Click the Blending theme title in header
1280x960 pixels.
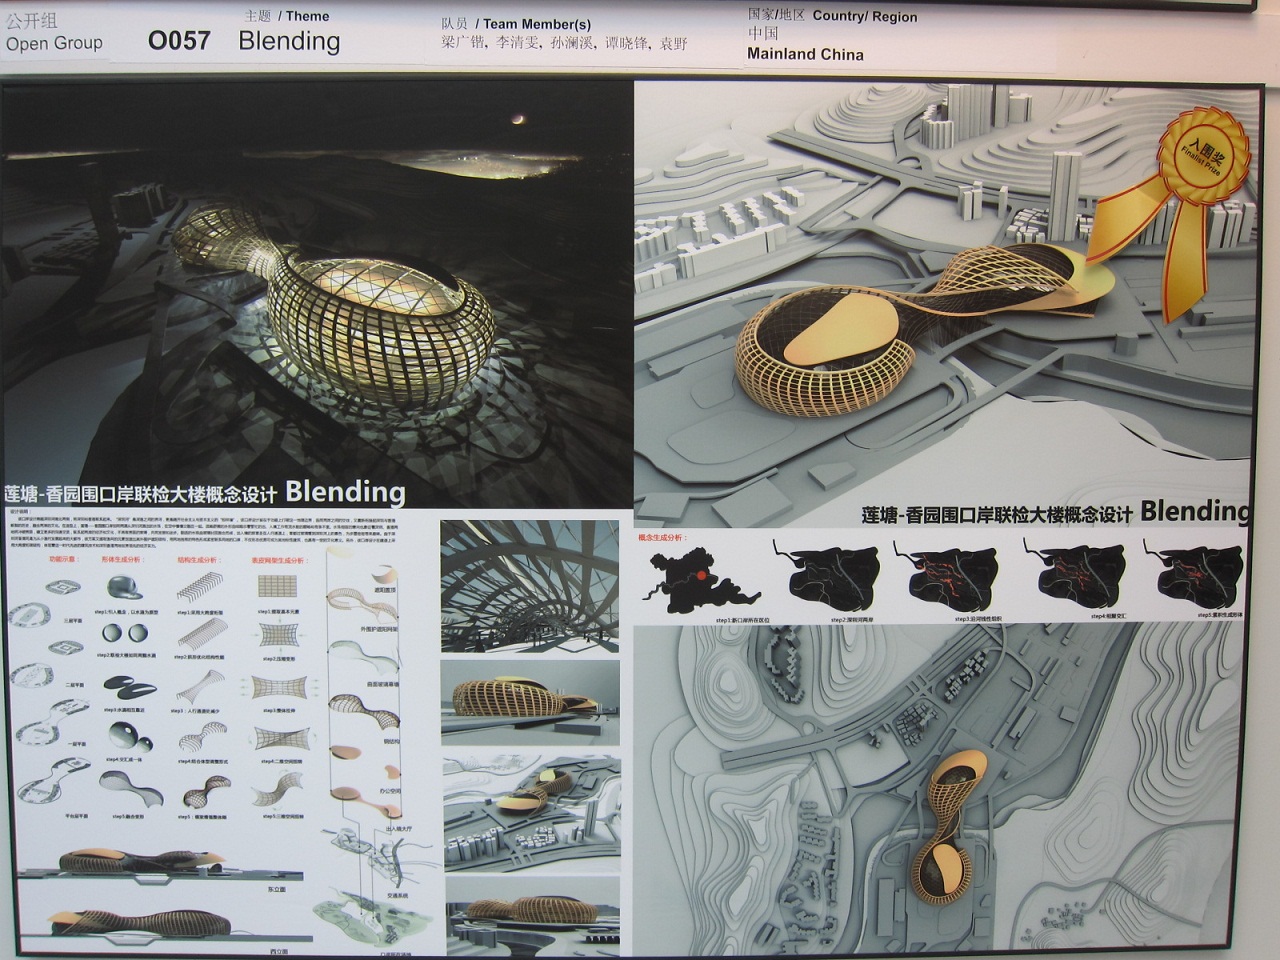point(289,41)
